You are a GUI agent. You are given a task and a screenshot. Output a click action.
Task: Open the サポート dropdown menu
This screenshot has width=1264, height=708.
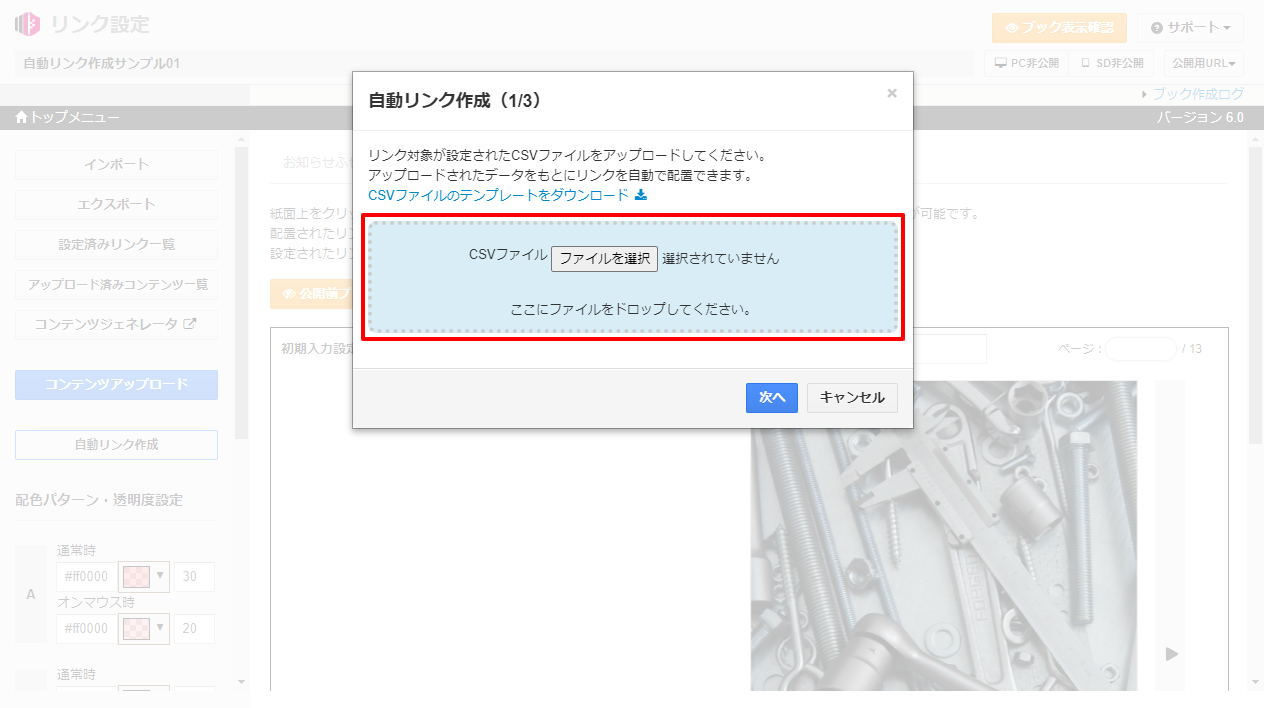coord(1190,28)
